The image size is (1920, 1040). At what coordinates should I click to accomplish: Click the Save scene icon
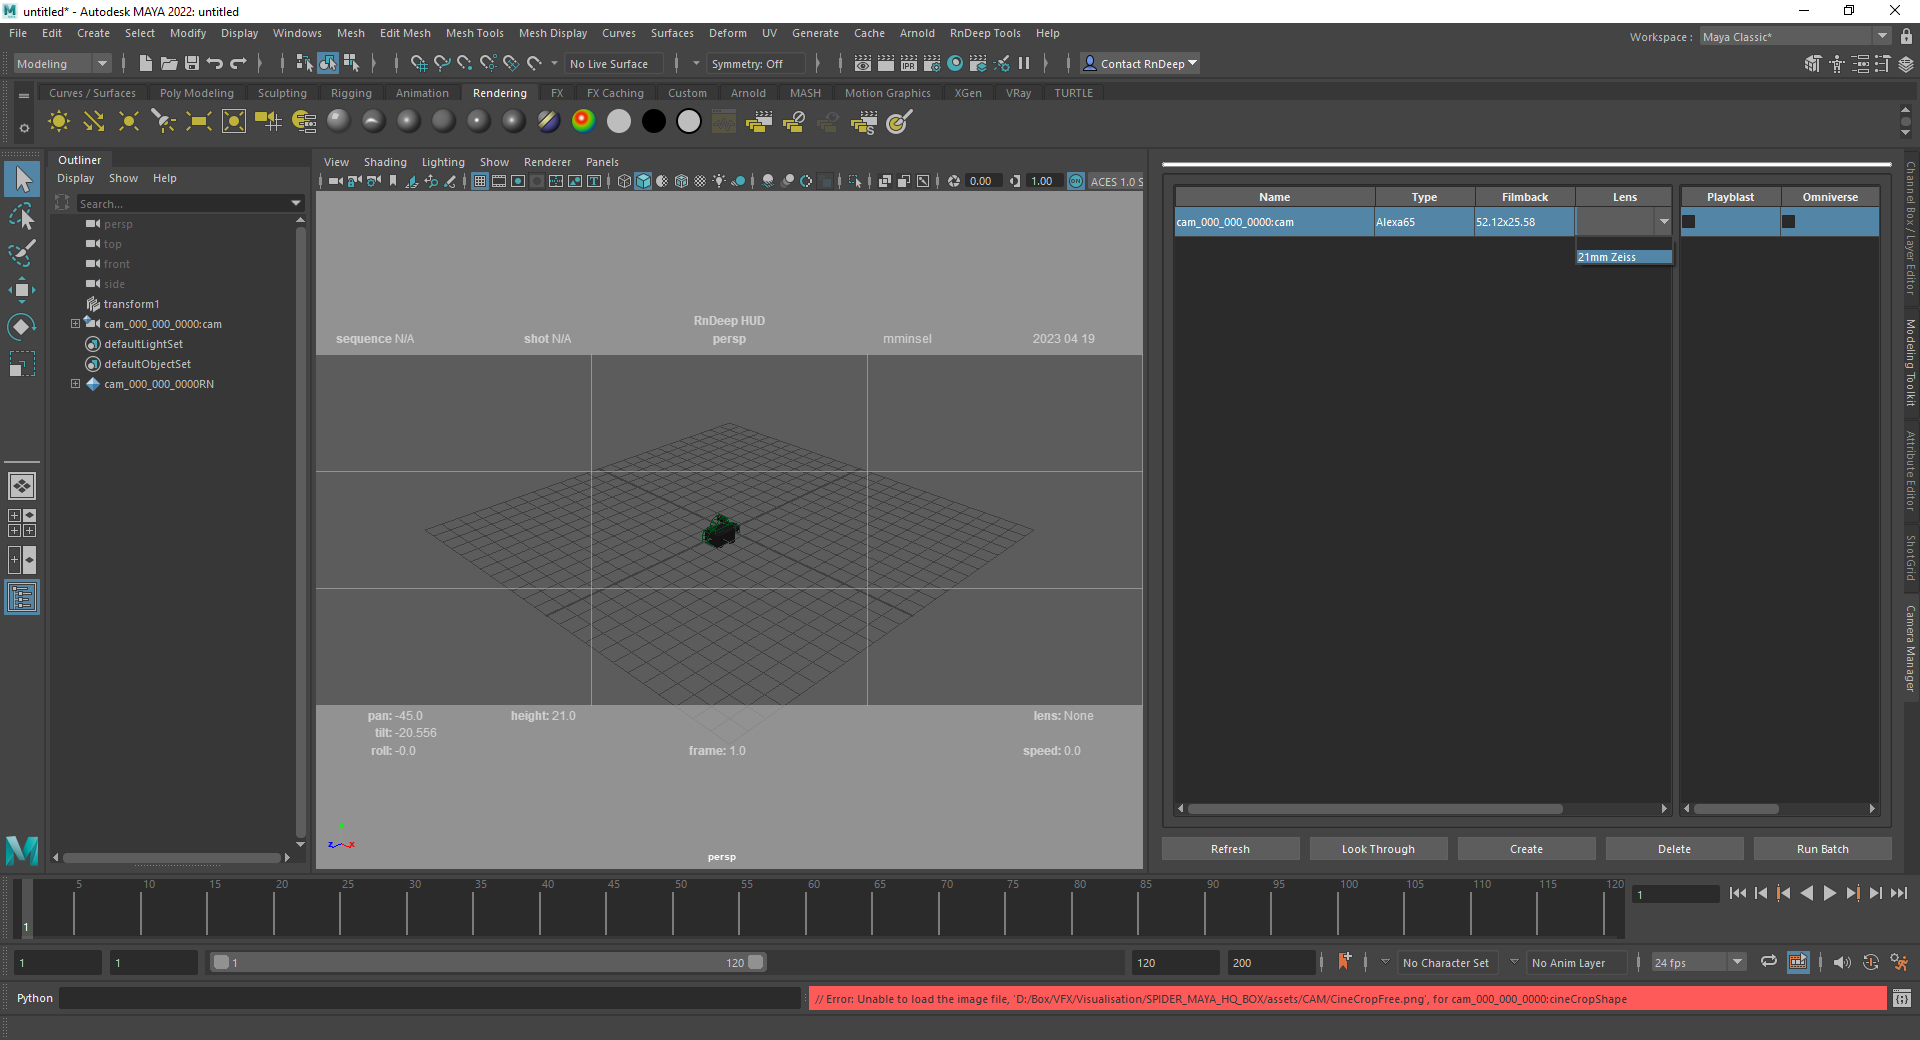[192, 64]
